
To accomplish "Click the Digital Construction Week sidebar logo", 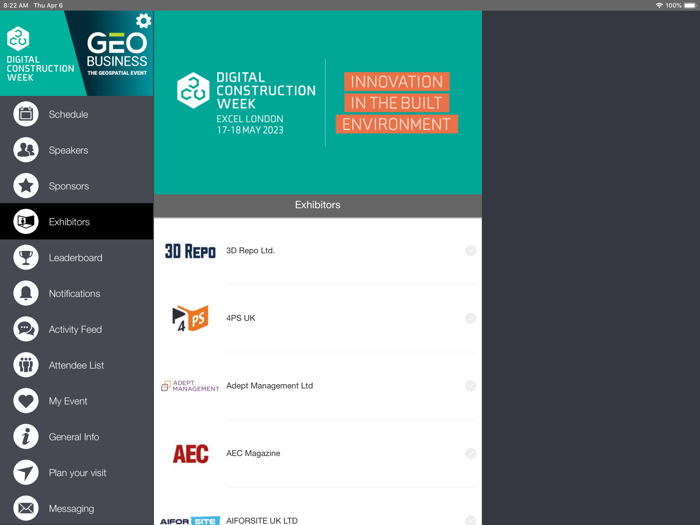I will coord(39,54).
